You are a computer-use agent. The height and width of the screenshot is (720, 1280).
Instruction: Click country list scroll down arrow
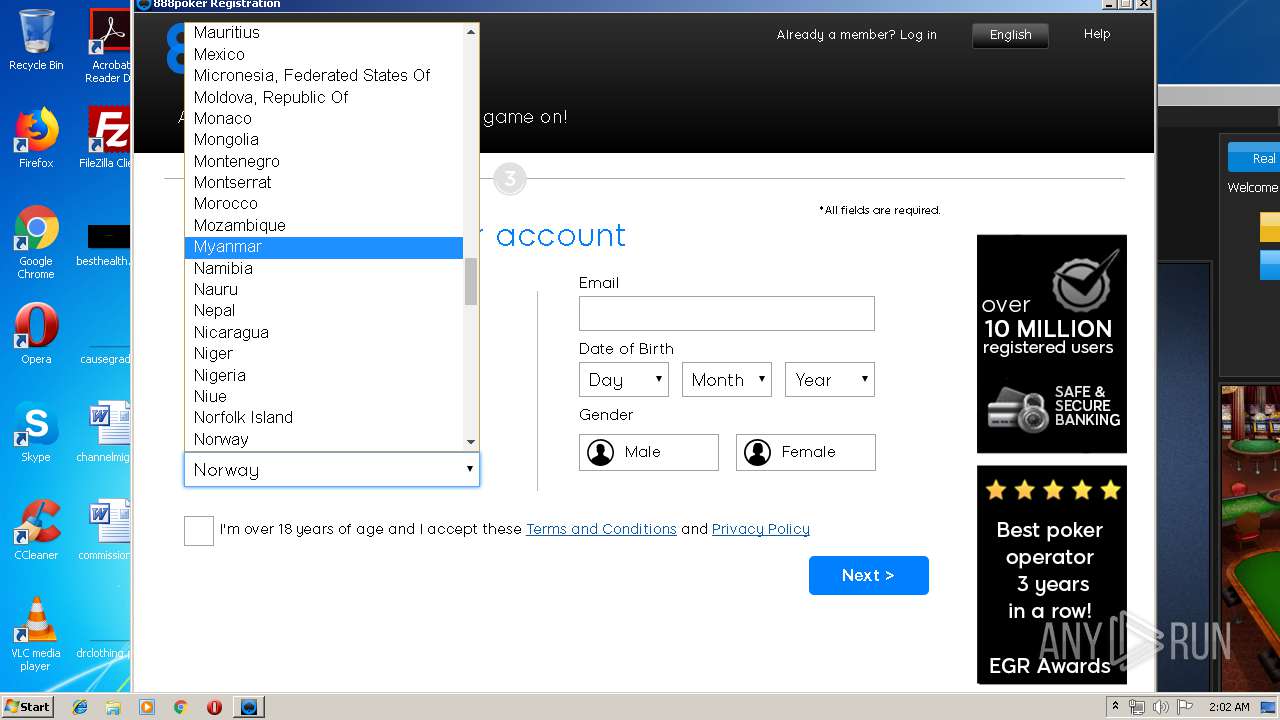pos(471,442)
